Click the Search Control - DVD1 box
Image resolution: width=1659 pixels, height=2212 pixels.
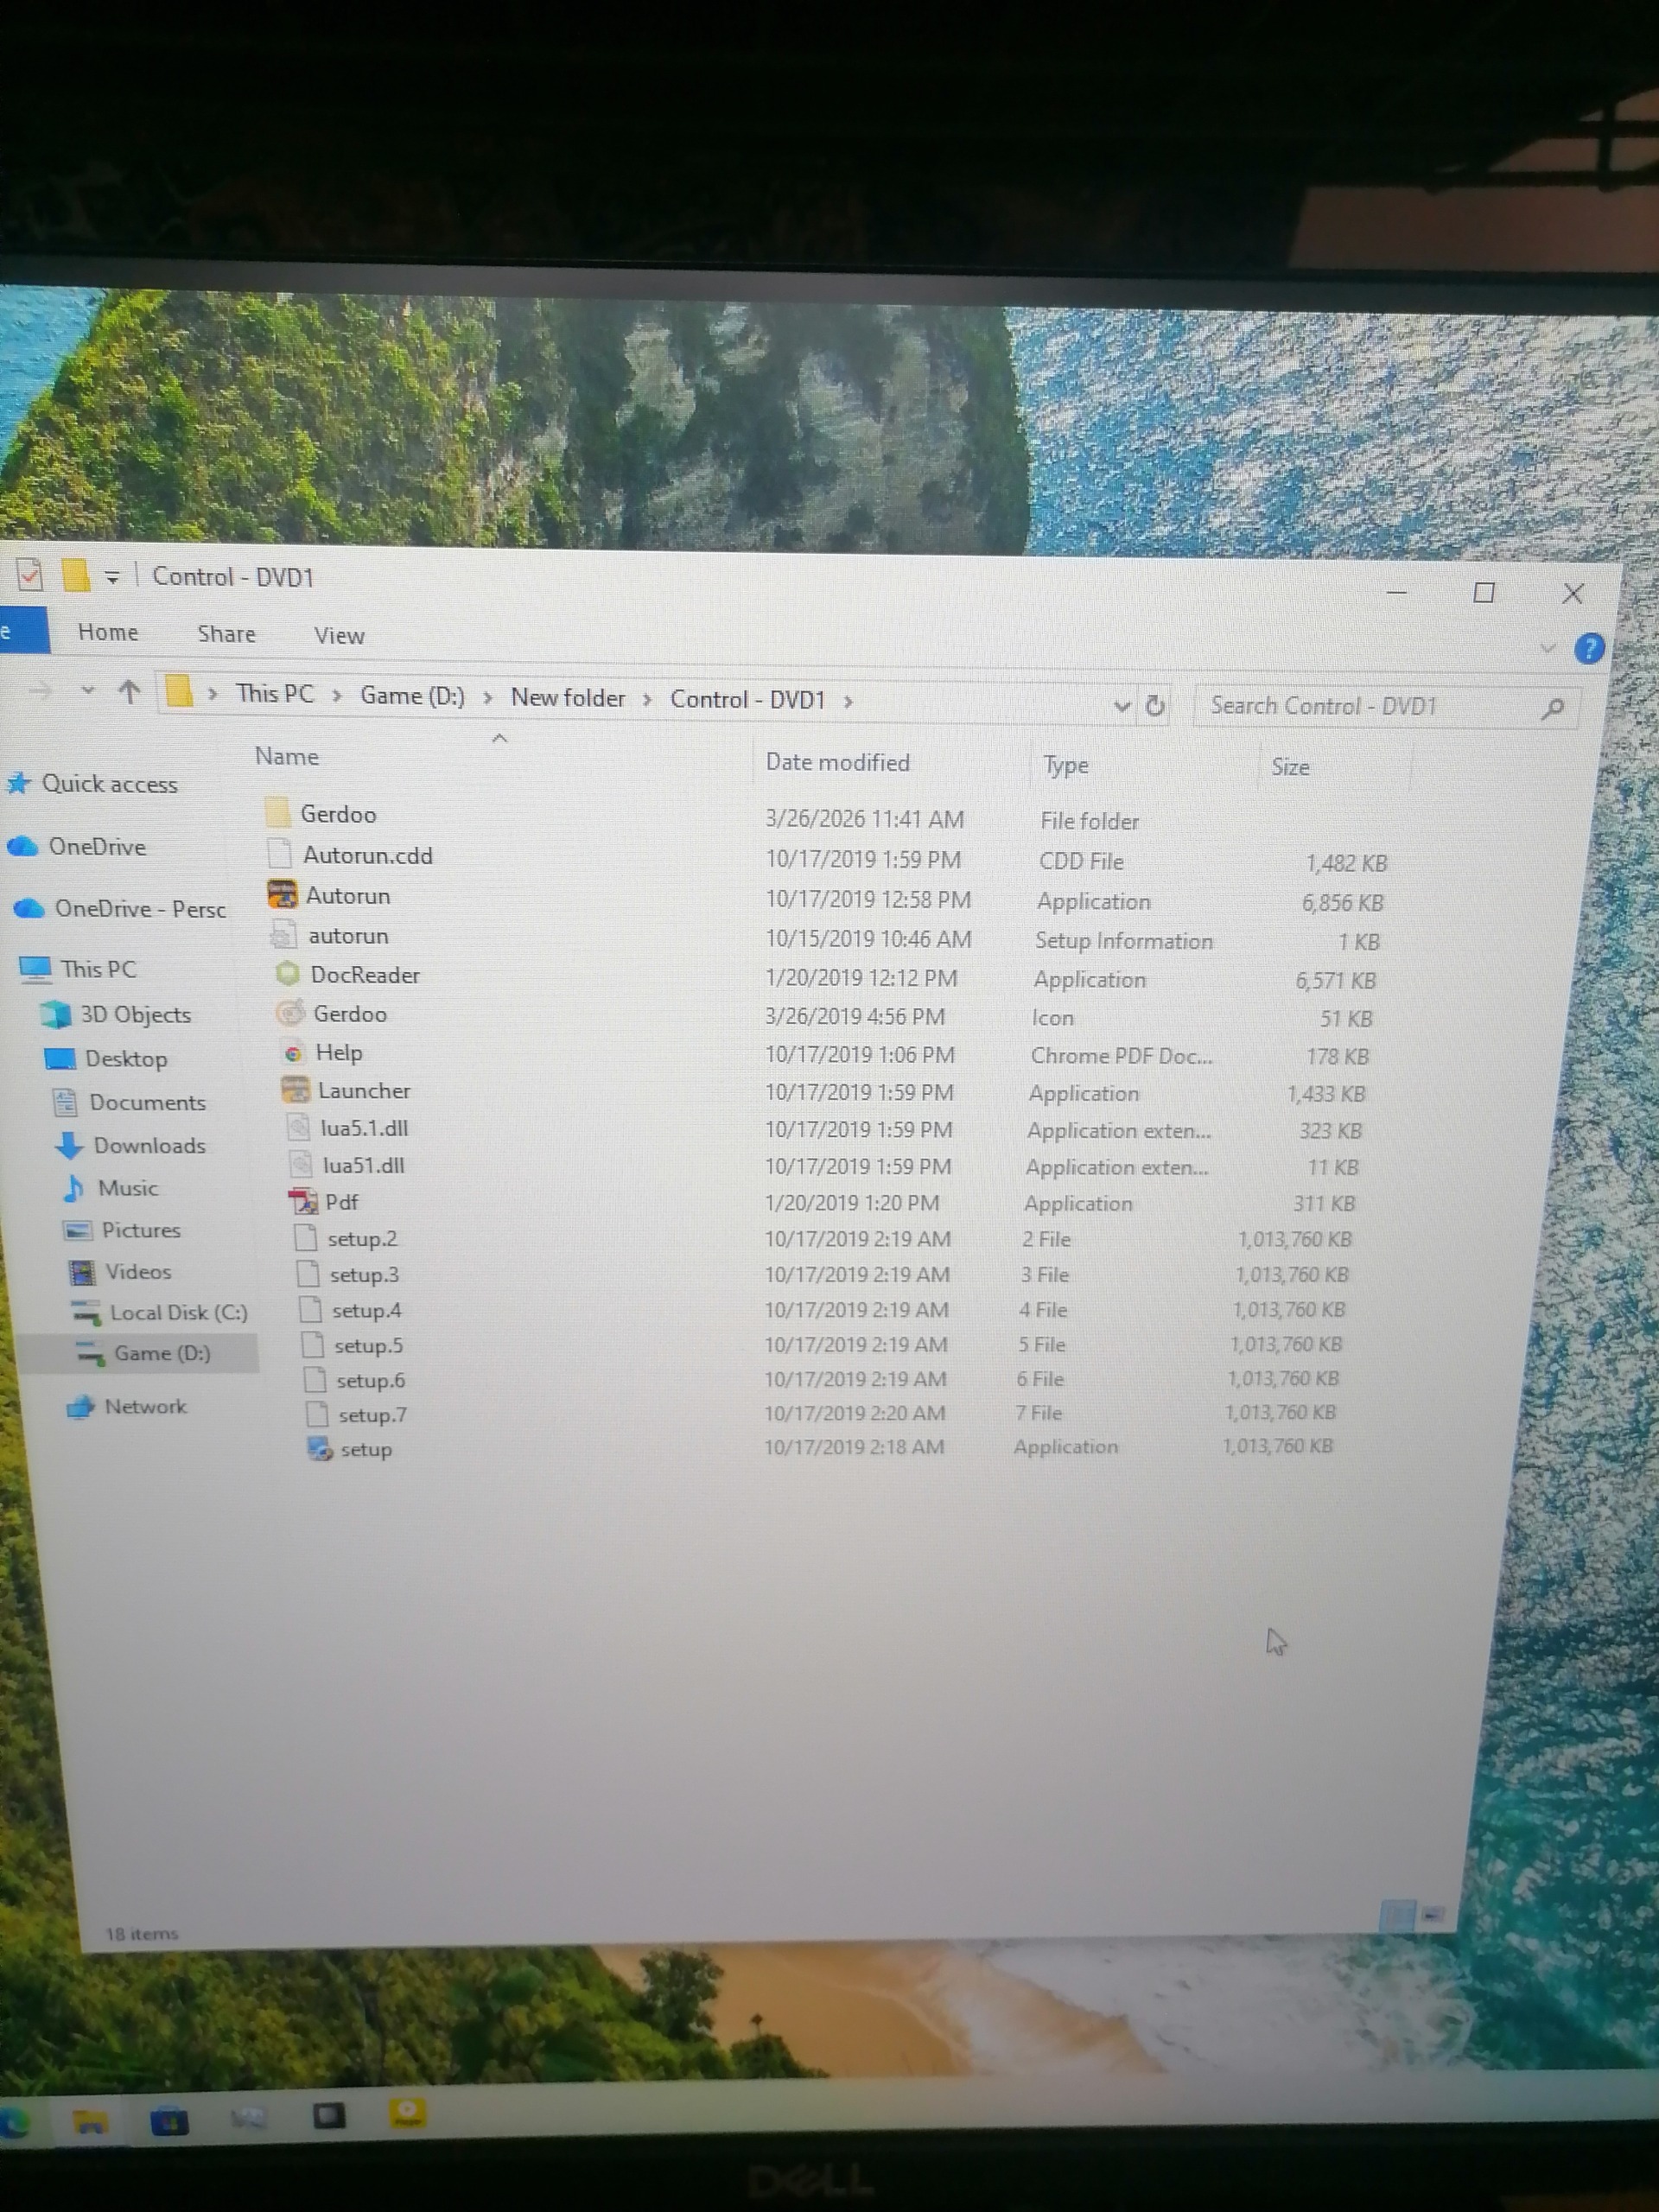point(1386,707)
